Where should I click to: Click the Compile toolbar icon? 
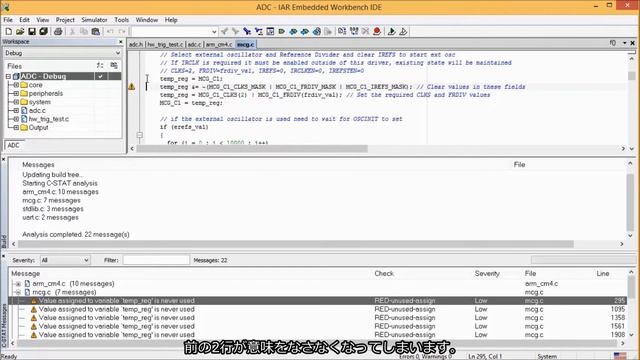(342, 31)
